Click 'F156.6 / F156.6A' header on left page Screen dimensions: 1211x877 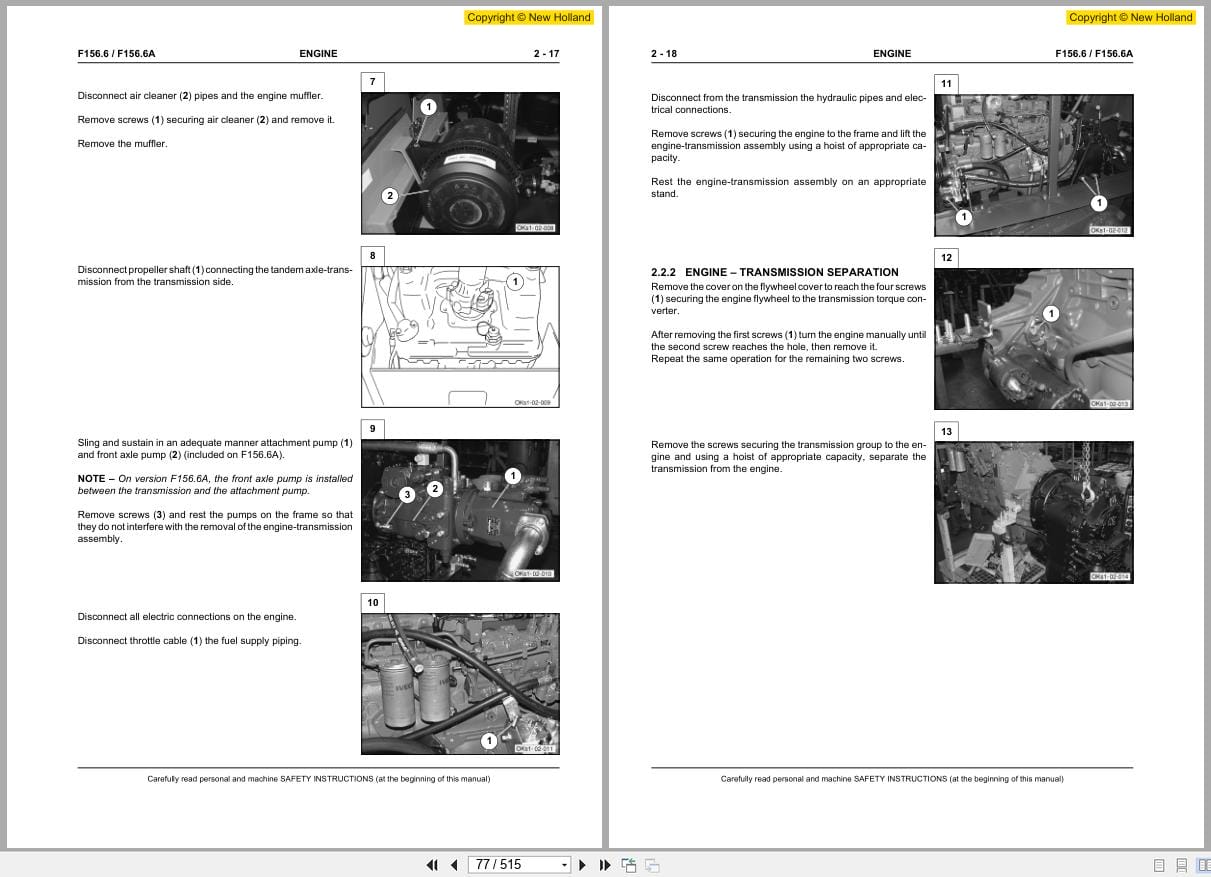116,54
